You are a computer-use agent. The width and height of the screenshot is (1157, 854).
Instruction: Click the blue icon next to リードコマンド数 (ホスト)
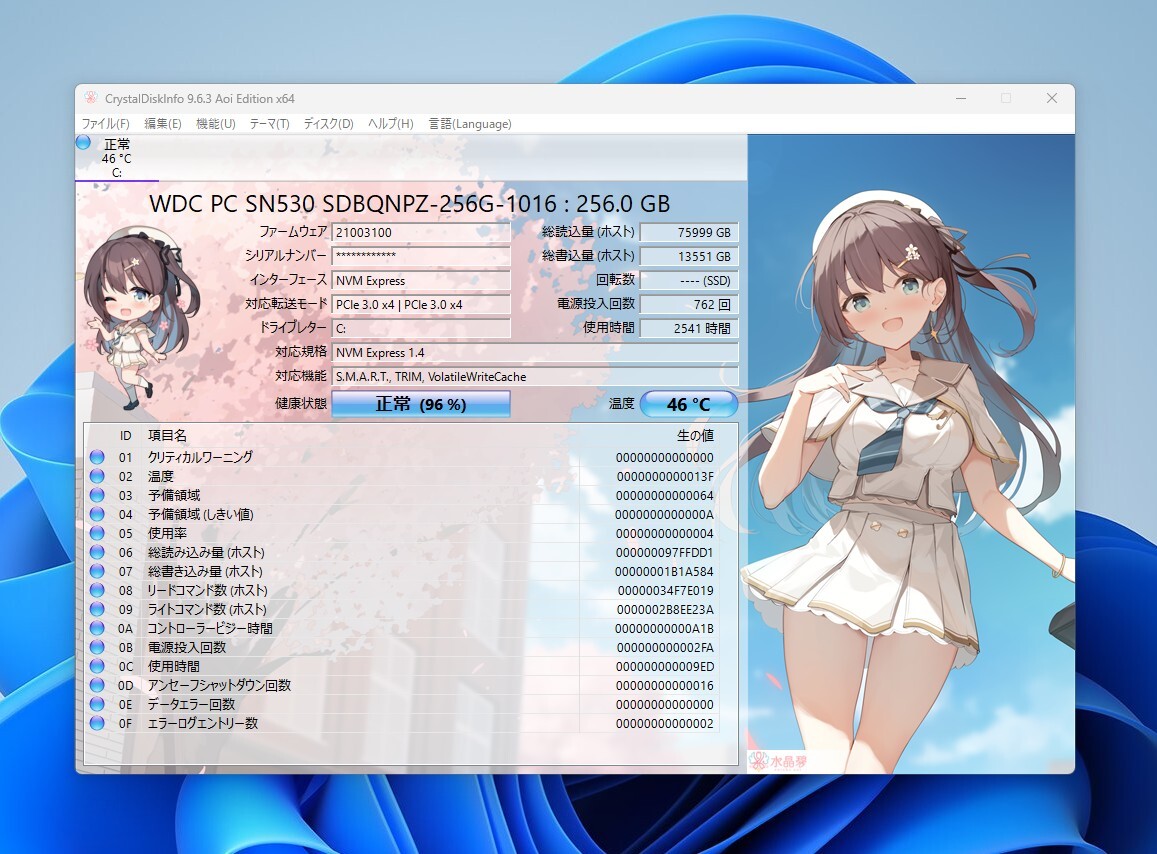pos(97,590)
